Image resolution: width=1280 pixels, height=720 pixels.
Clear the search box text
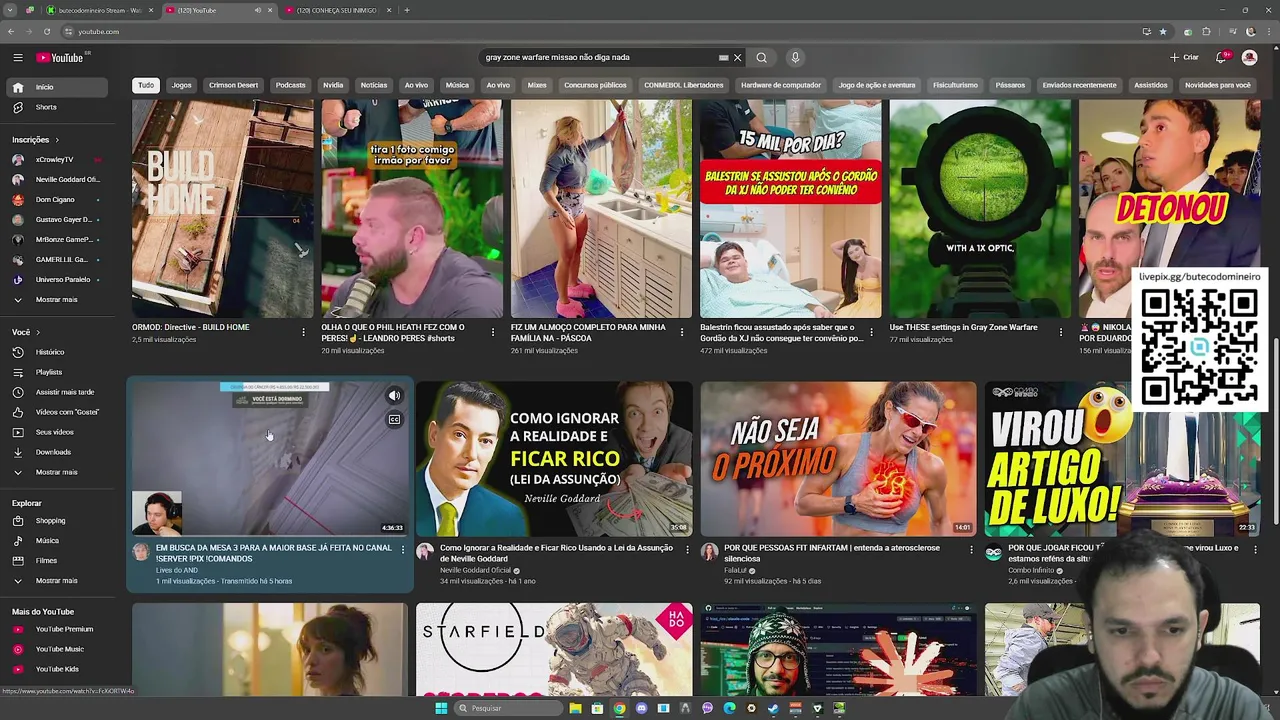[x=738, y=57]
